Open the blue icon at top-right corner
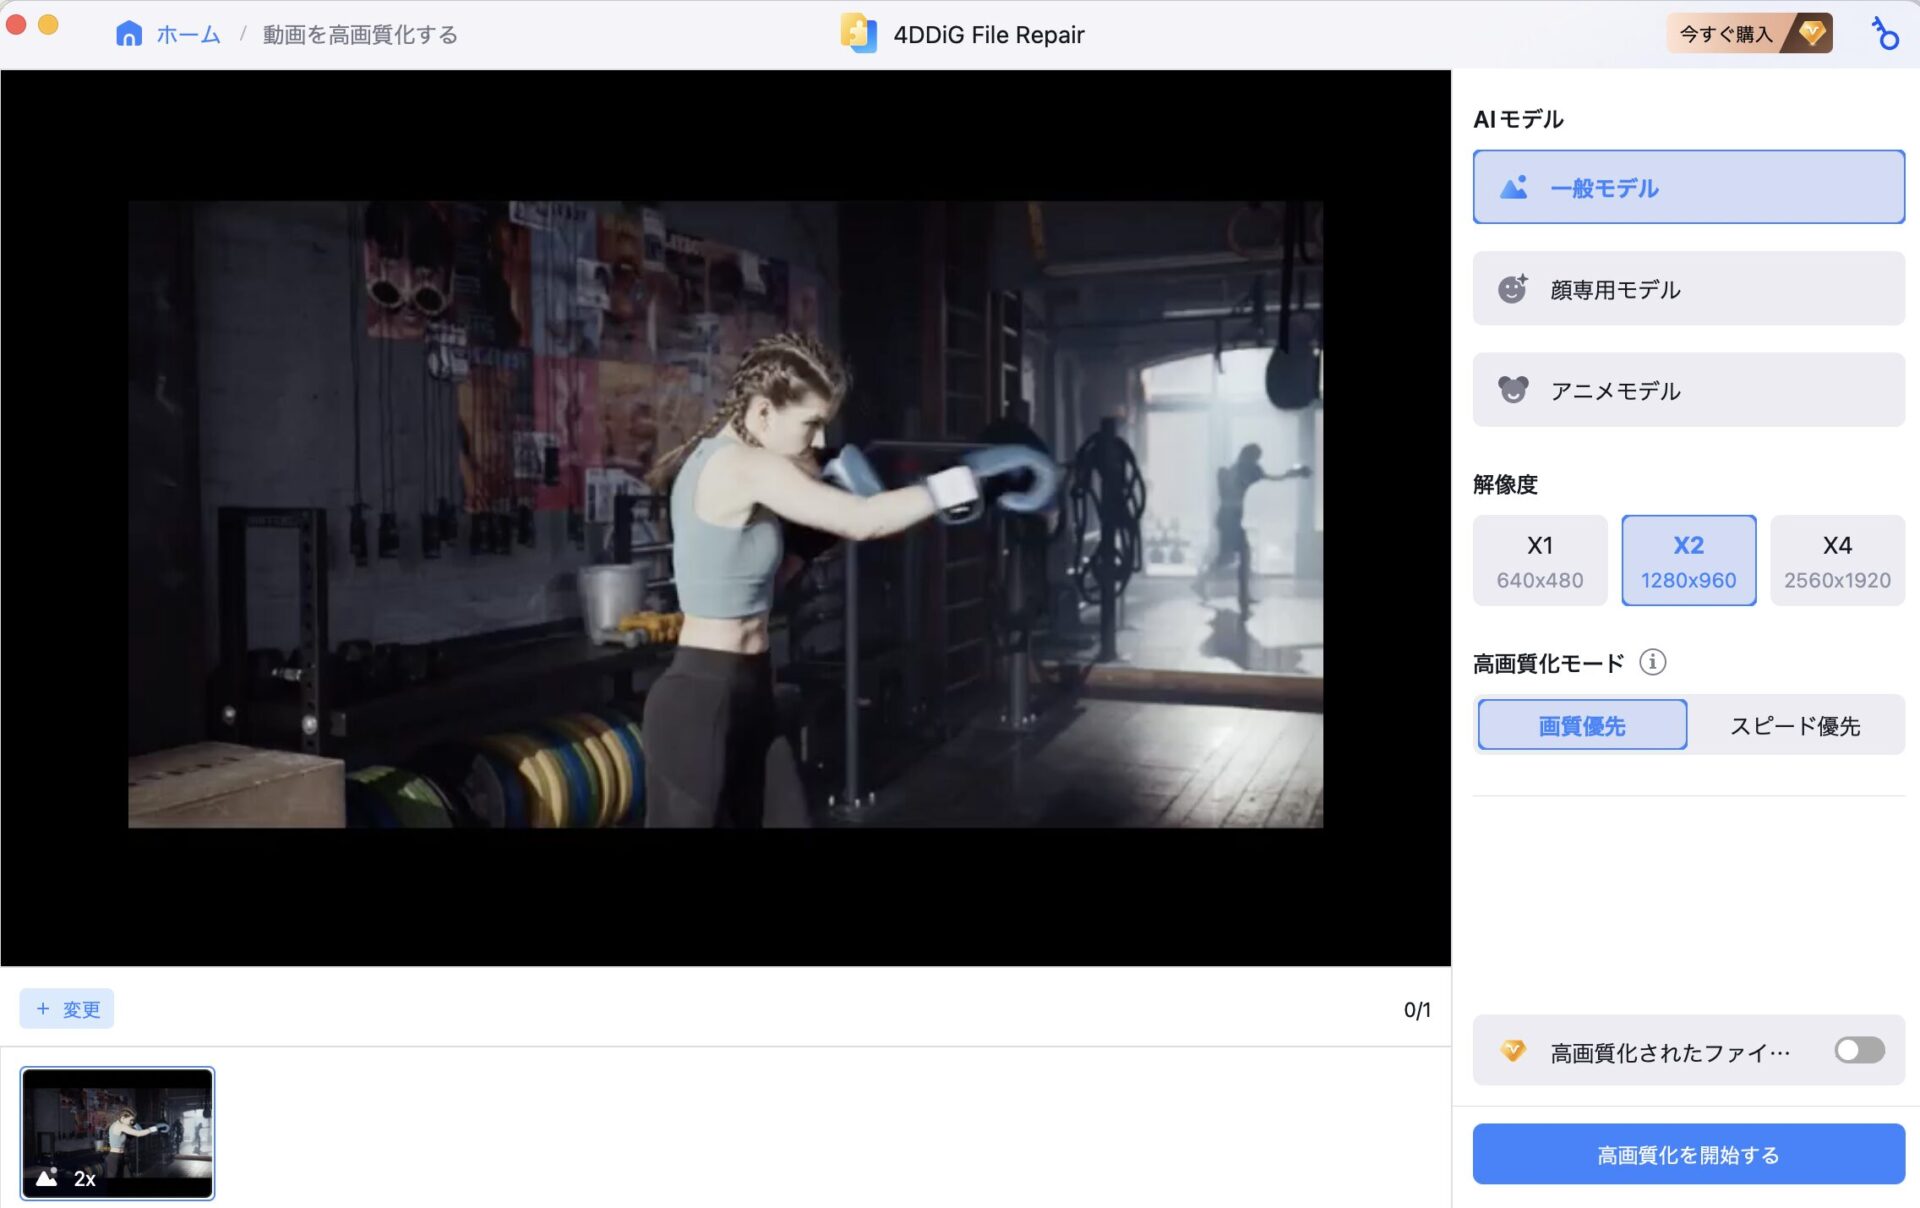The width and height of the screenshot is (1920, 1208). [x=1885, y=34]
